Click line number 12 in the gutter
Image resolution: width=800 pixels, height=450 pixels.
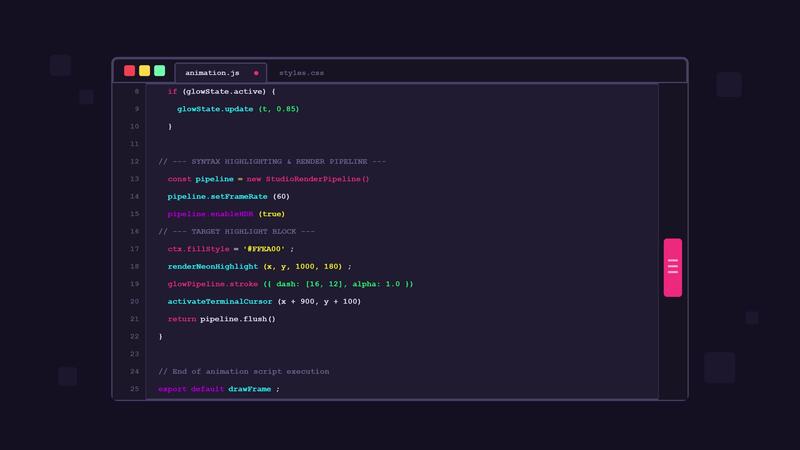pos(134,161)
